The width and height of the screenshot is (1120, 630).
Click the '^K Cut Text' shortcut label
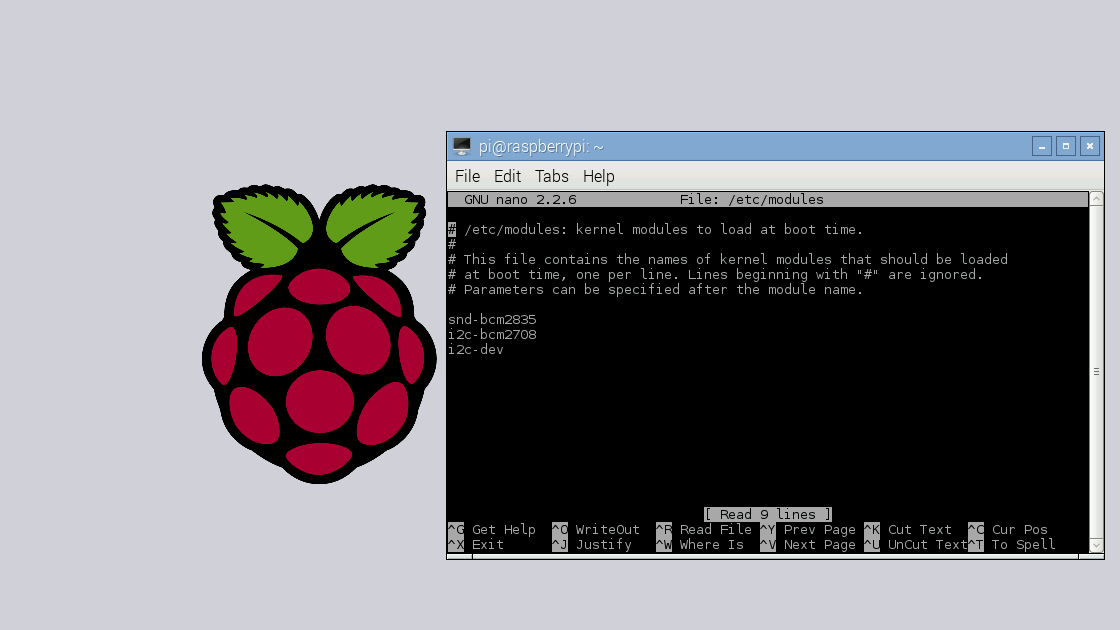(908, 529)
